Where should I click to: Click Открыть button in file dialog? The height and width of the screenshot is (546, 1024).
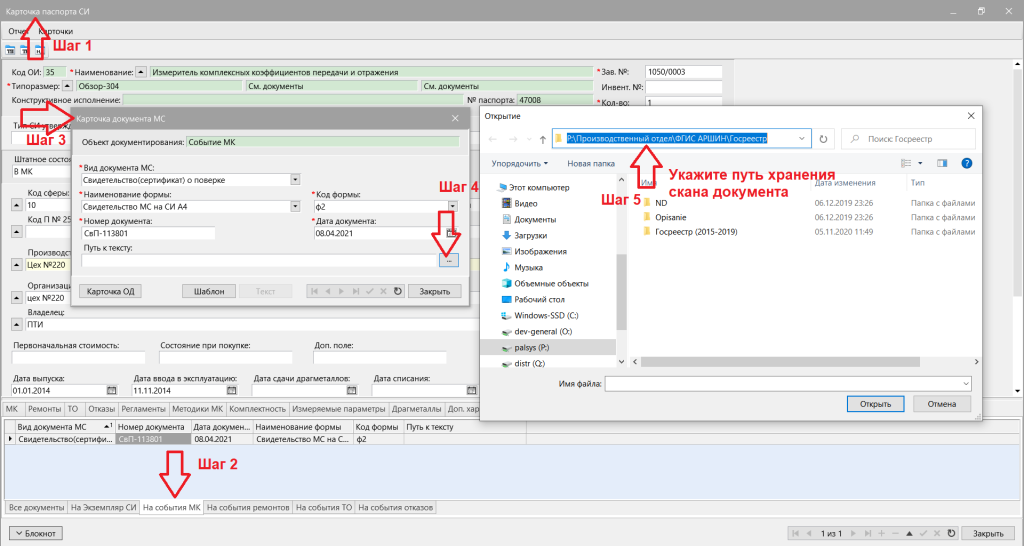[x=875, y=404]
